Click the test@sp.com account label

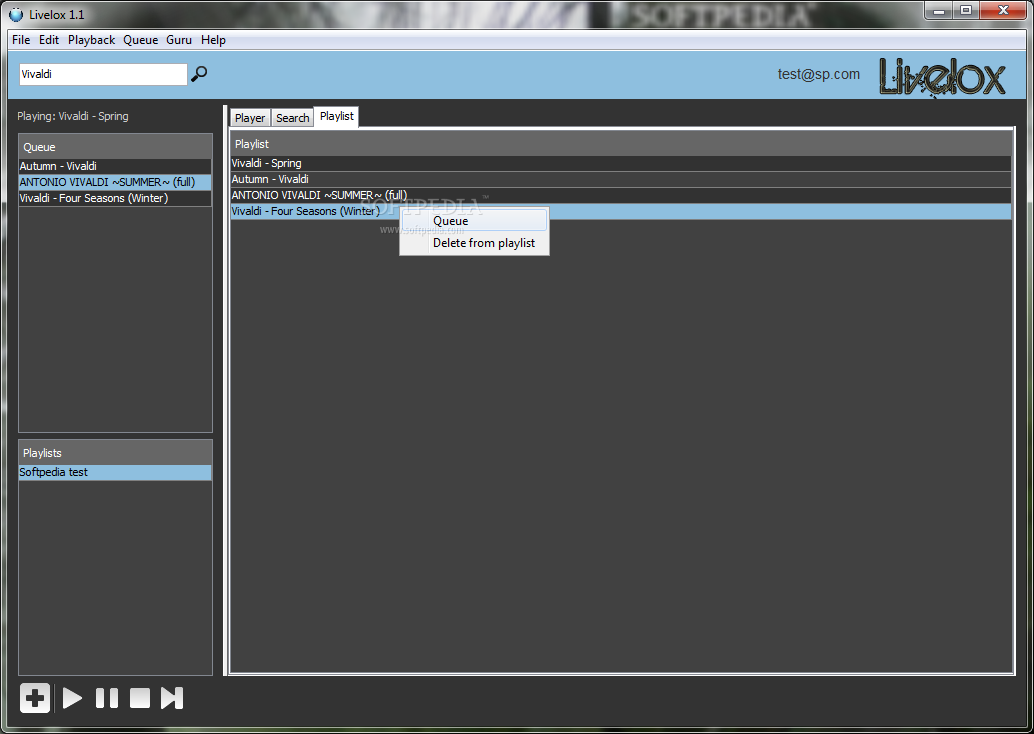818,74
